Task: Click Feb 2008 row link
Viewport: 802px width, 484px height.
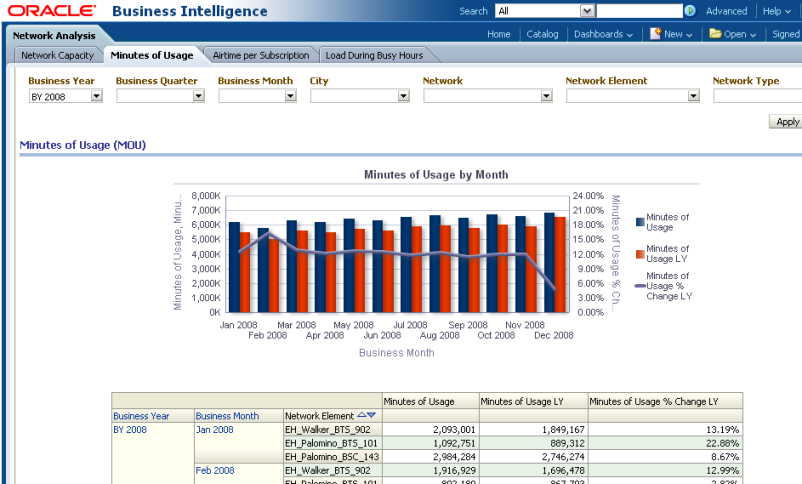Action: tap(215, 470)
